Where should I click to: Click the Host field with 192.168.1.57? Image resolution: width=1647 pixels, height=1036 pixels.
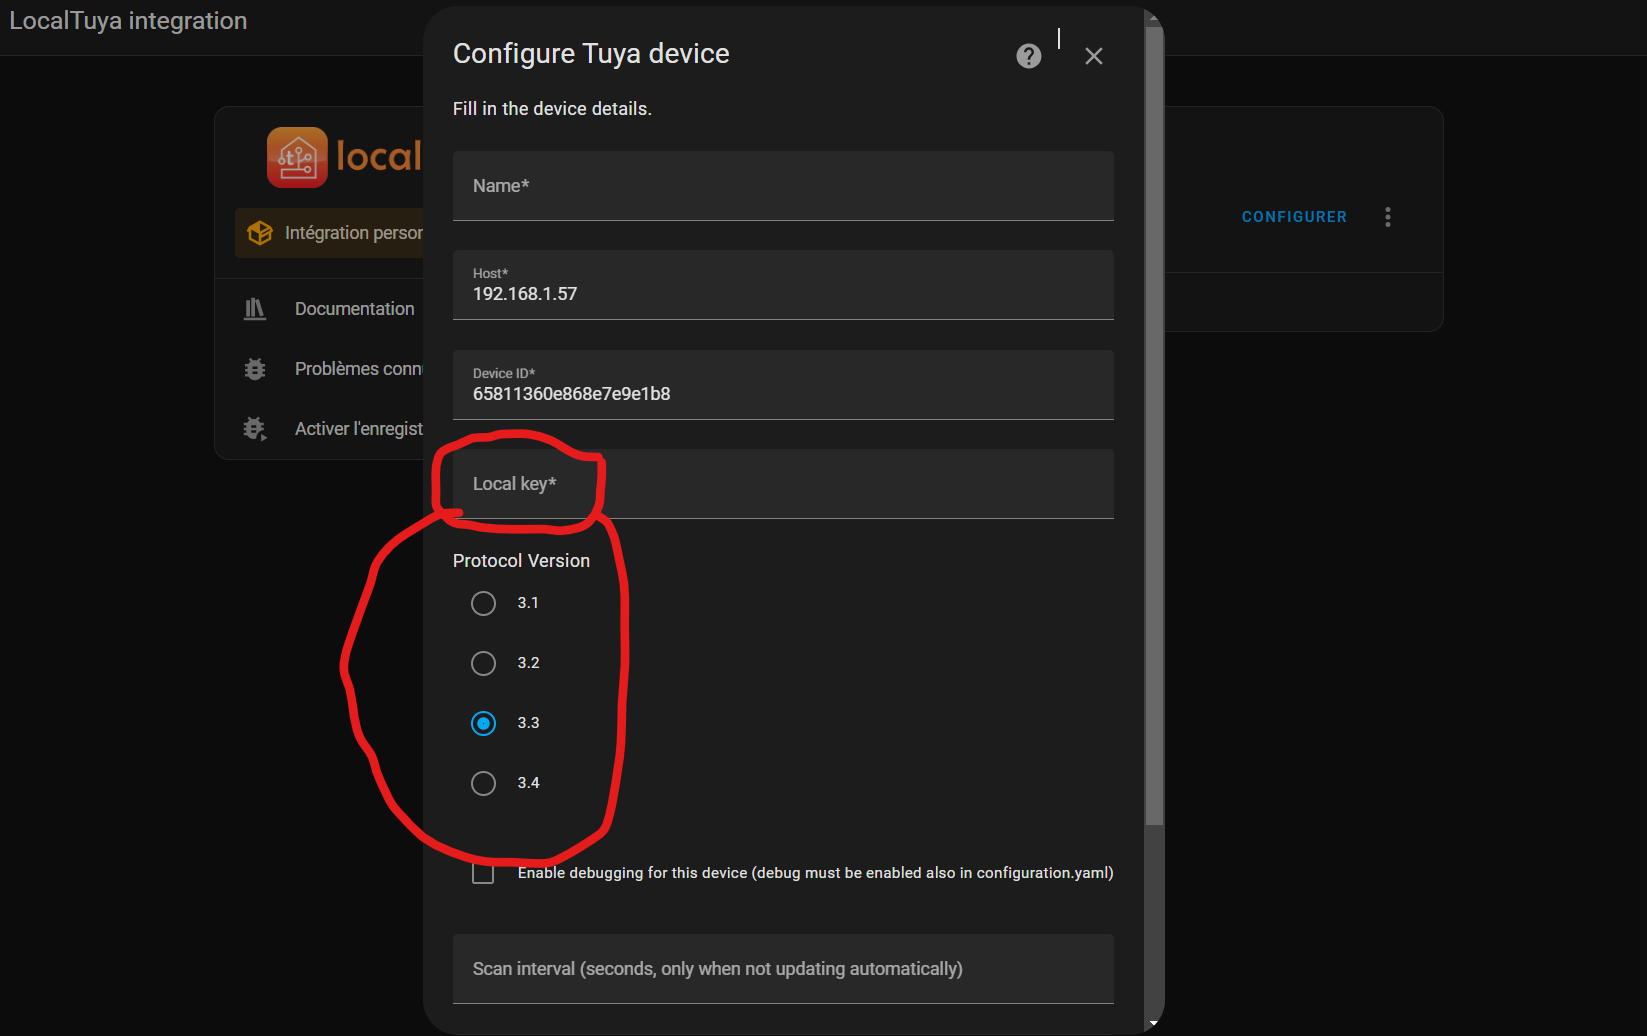[x=782, y=286]
